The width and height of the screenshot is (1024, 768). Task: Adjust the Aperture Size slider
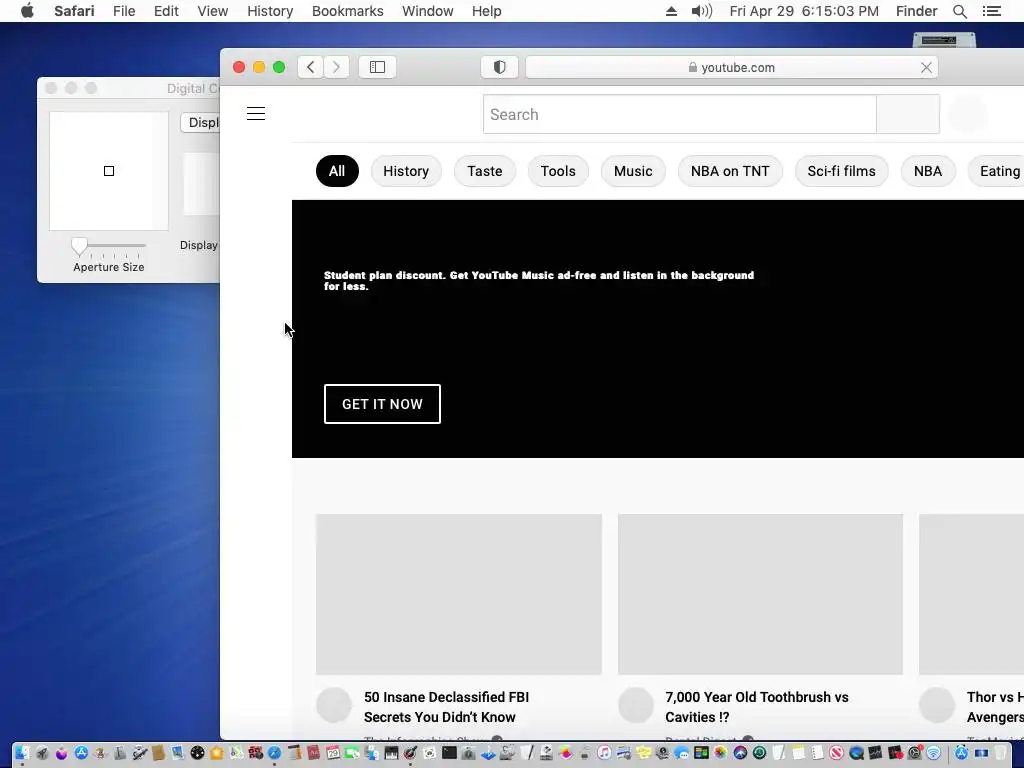tap(79, 246)
